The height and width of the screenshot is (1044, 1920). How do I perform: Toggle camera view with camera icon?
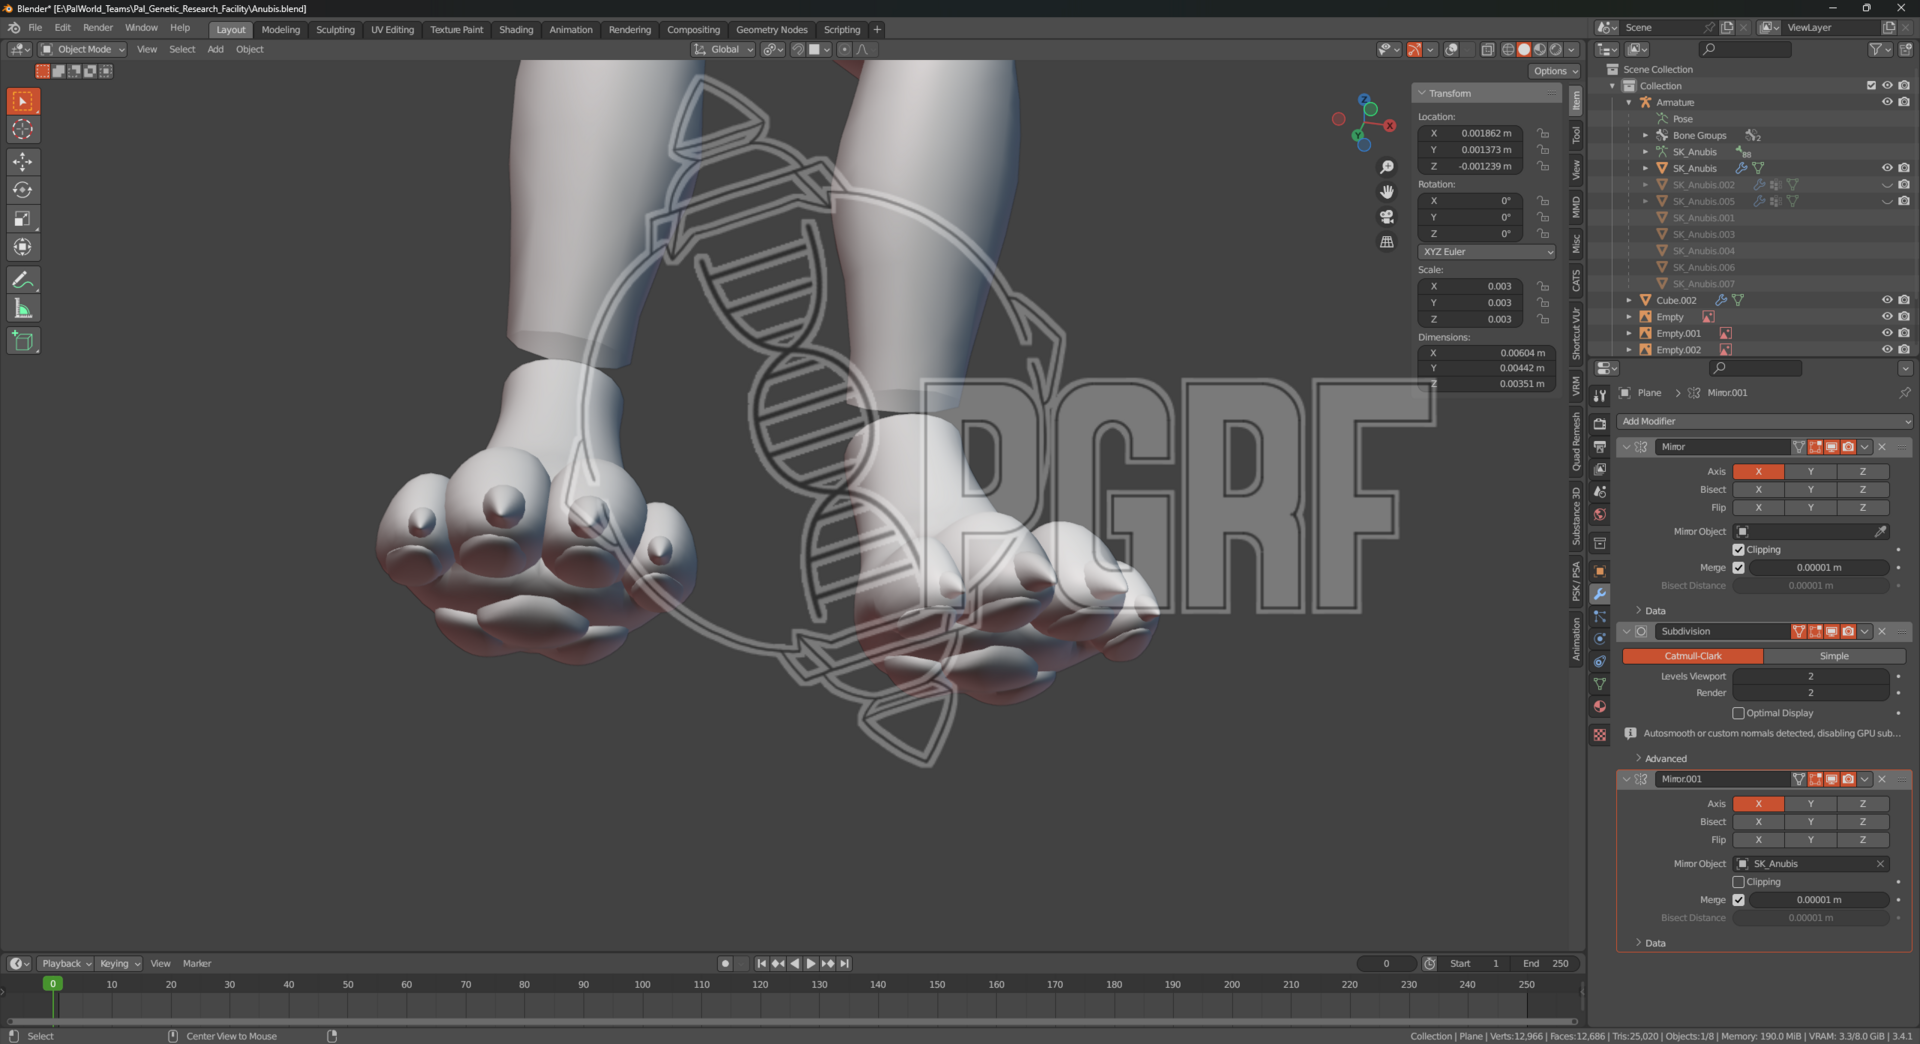click(x=1387, y=217)
